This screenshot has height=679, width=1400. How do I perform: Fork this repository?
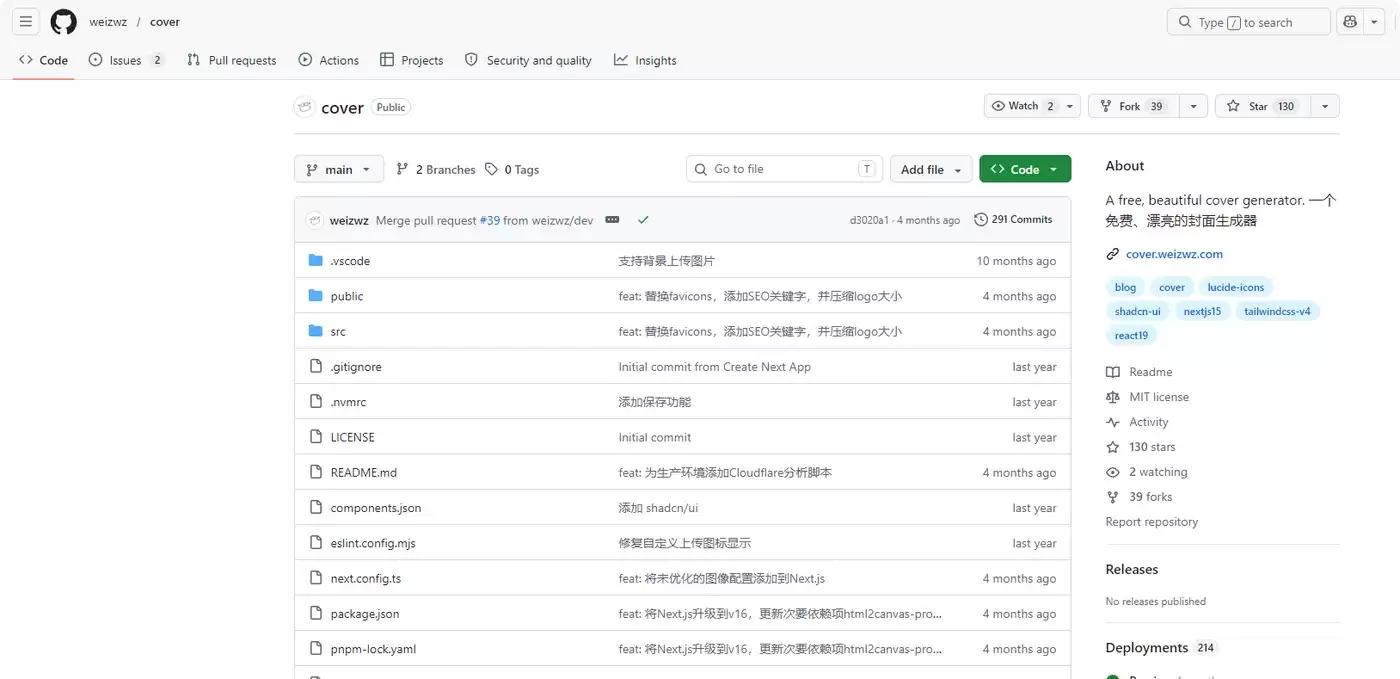coord(1134,106)
